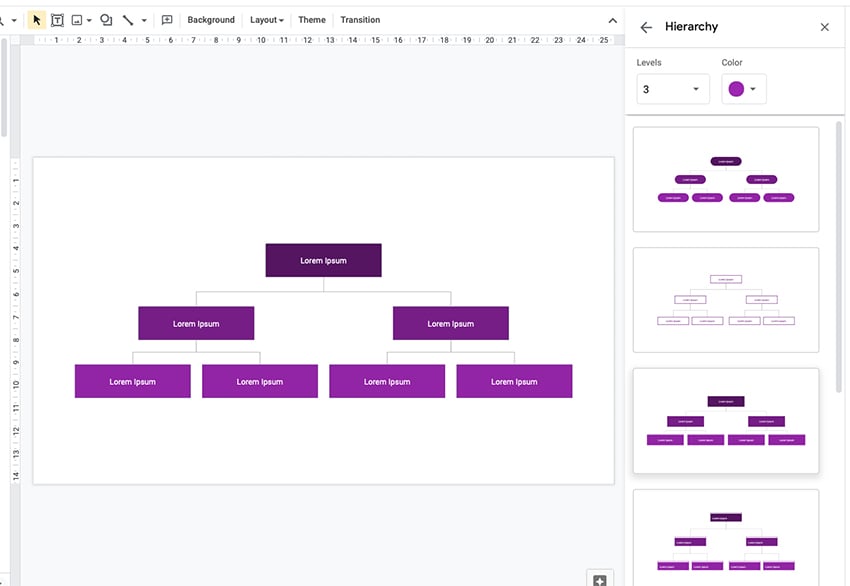Select the cursor selection tool
Image resolution: width=850 pixels, height=586 pixels.
(x=35, y=19)
